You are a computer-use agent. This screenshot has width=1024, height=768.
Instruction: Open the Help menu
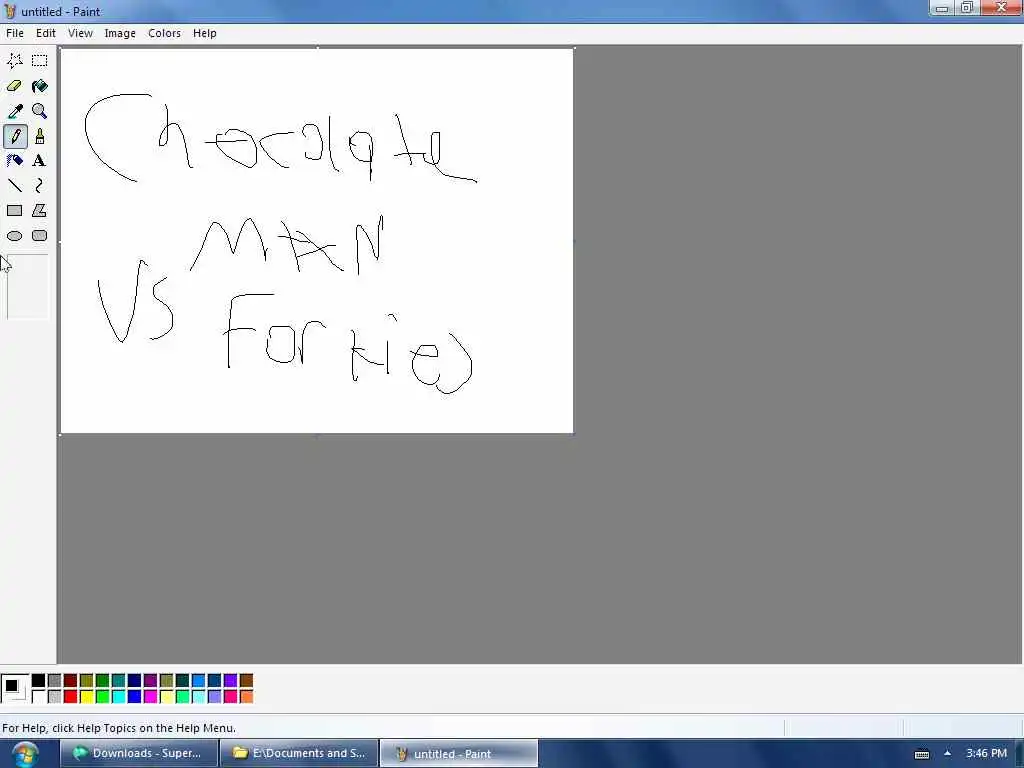click(204, 33)
